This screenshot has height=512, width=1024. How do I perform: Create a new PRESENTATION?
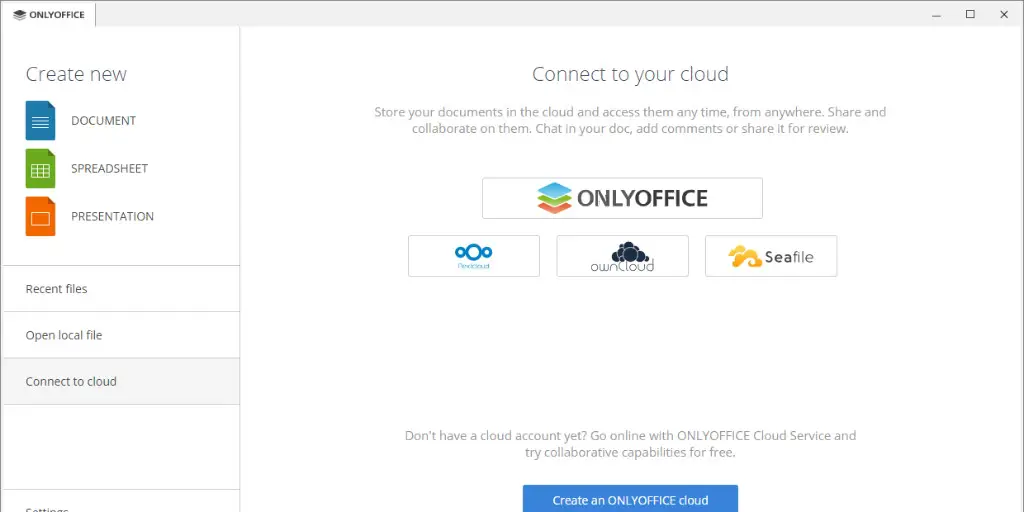pos(112,216)
